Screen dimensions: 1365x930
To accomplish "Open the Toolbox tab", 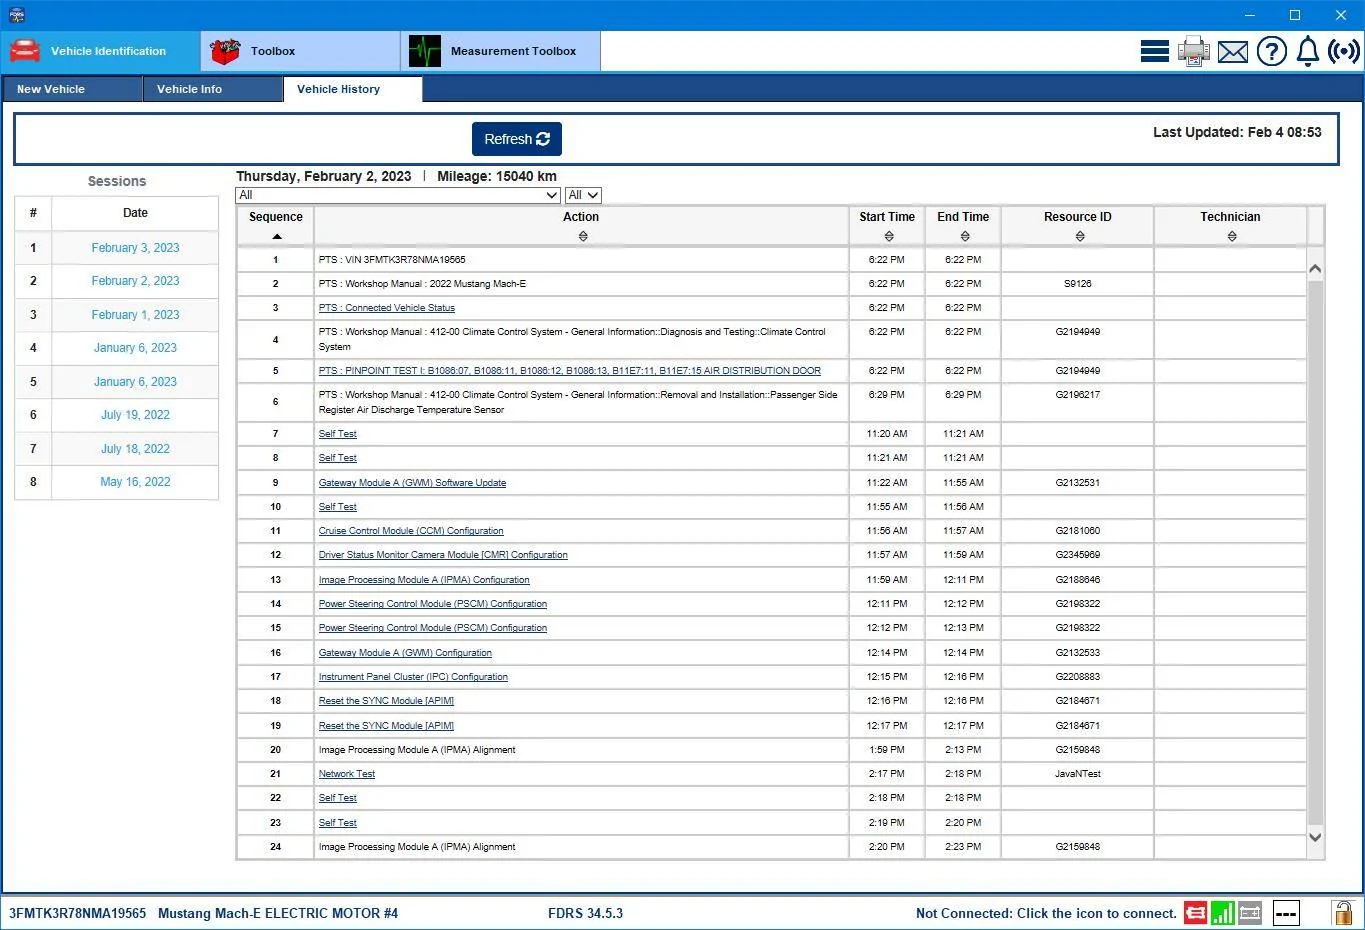I will pos(301,51).
